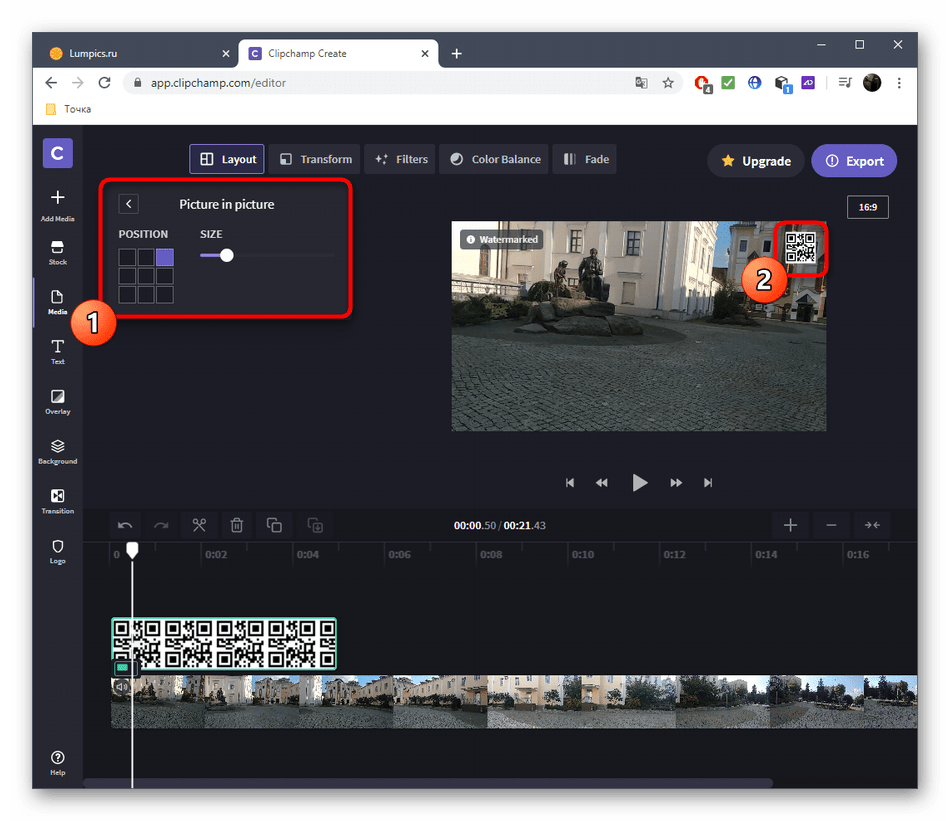This screenshot has width=950, height=821.
Task: Bookmark this page with the star icon
Action: pos(668,83)
